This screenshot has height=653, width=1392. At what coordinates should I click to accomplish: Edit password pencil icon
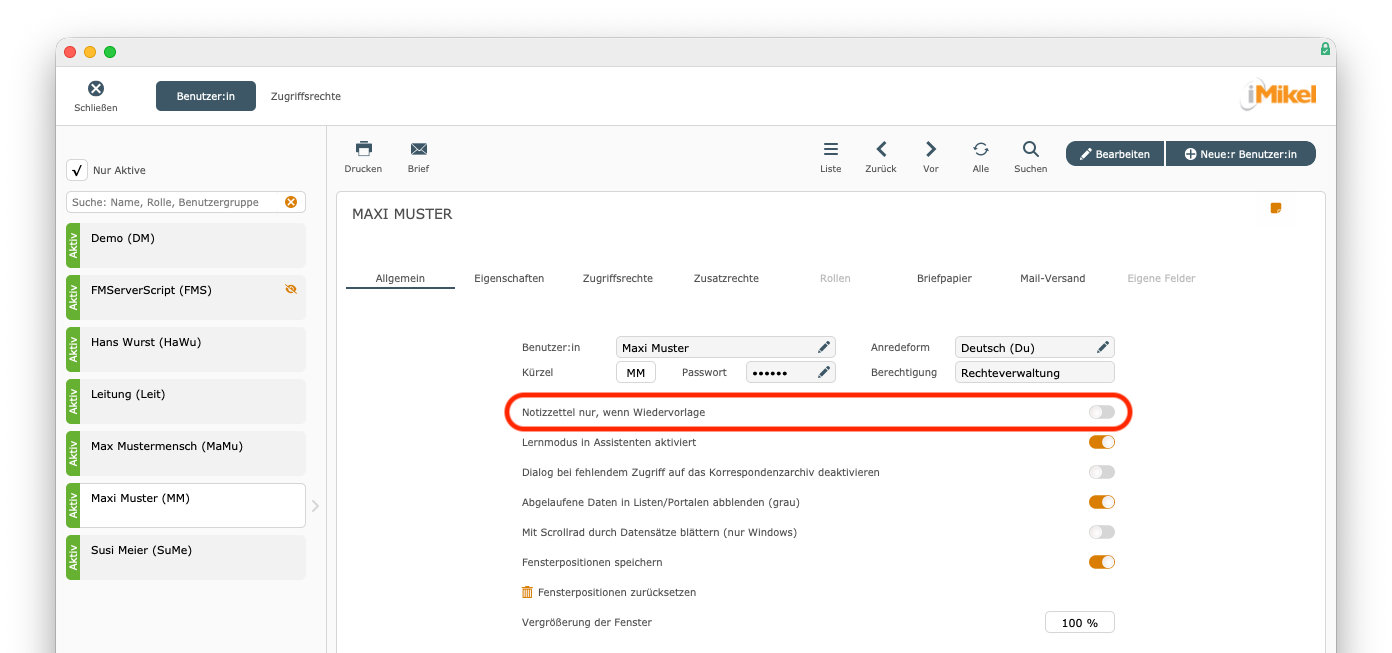click(x=824, y=372)
